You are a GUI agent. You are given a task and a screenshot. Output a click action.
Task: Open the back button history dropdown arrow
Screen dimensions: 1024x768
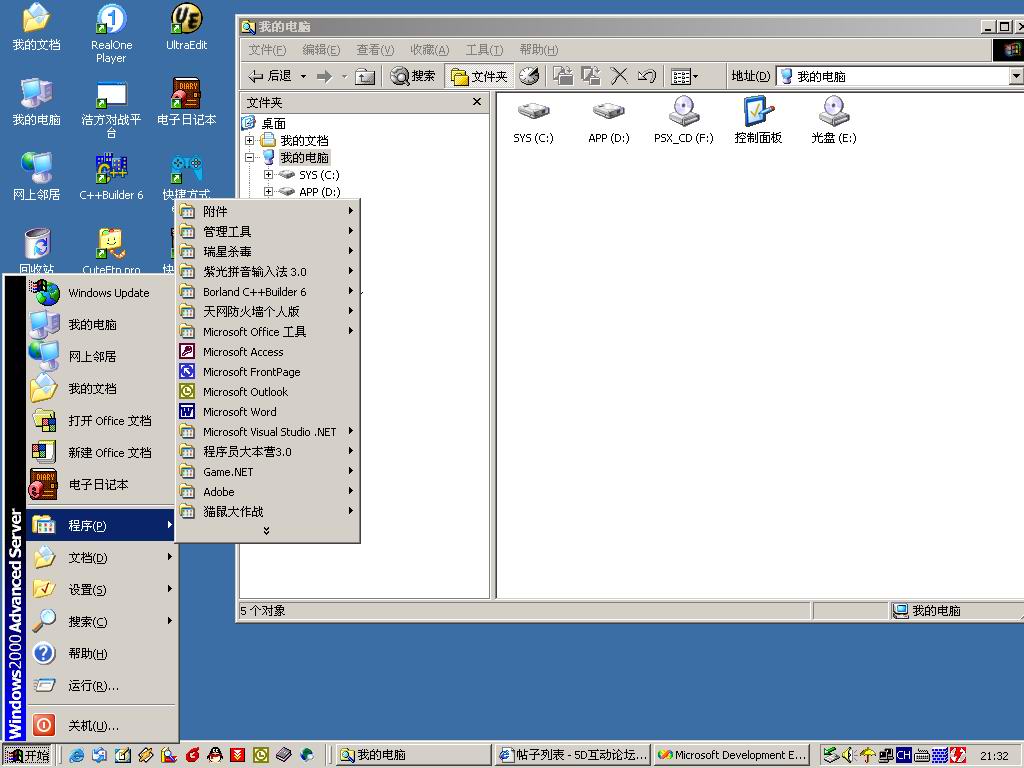(x=303, y=76)
